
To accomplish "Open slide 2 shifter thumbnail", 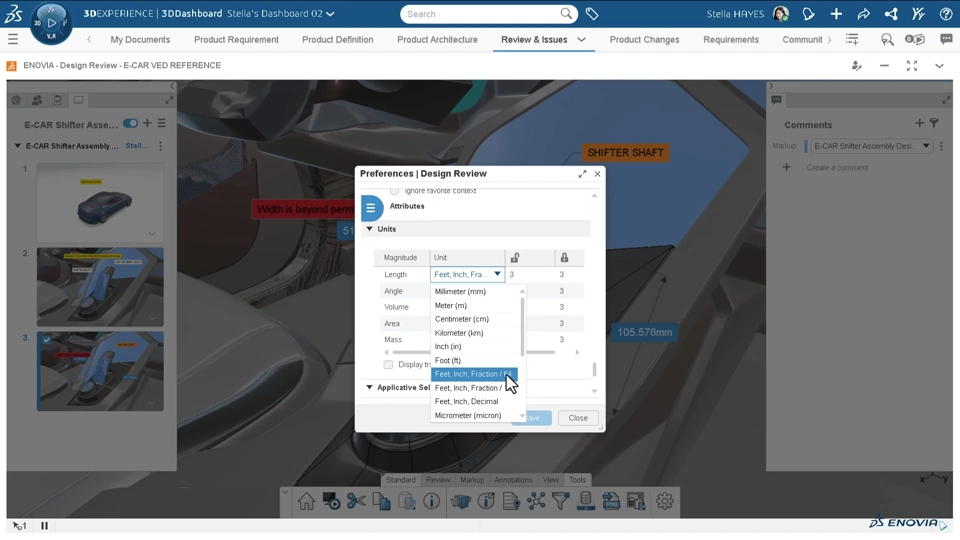I will click(100, 287).
